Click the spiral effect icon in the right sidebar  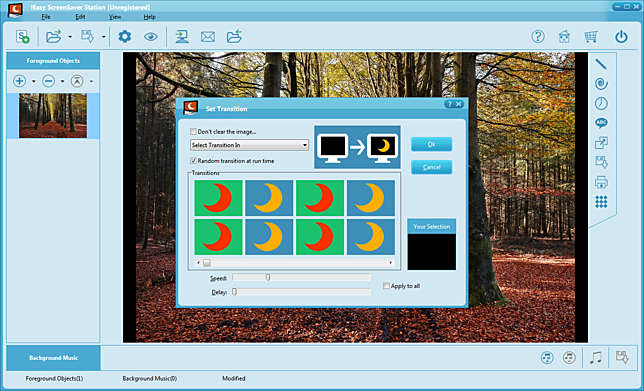tap(601, 84)
